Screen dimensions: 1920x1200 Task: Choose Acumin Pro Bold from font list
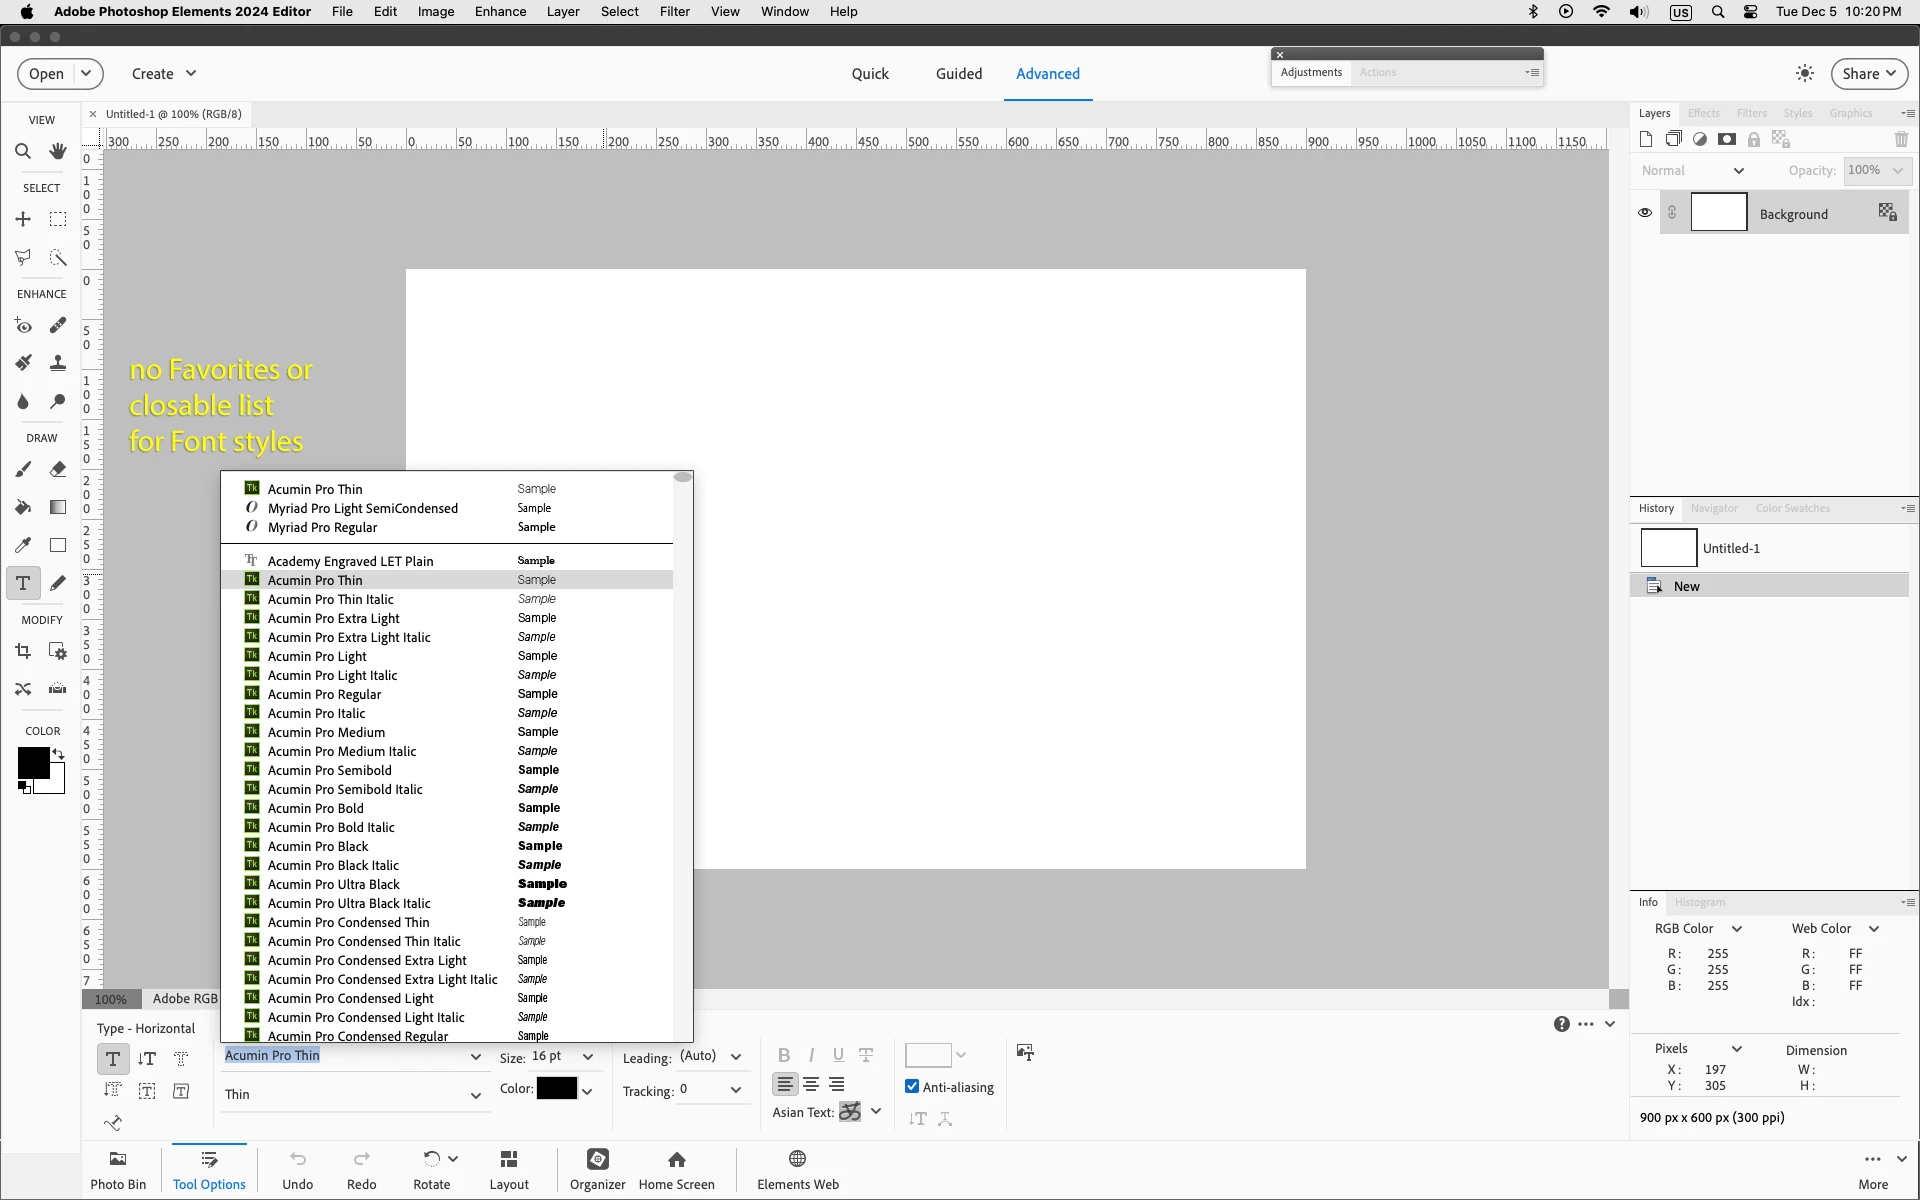[316, 808]
